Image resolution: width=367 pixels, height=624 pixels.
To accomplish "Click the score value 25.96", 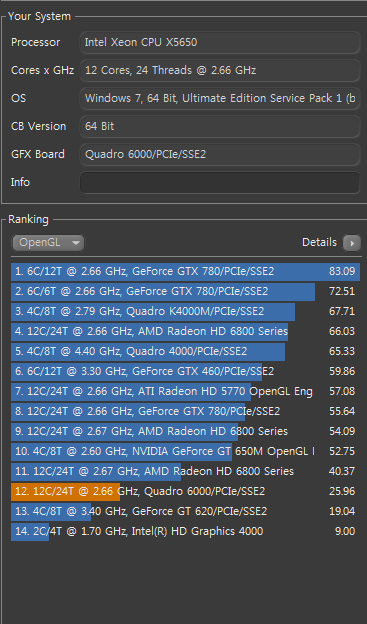I will 342,491.
